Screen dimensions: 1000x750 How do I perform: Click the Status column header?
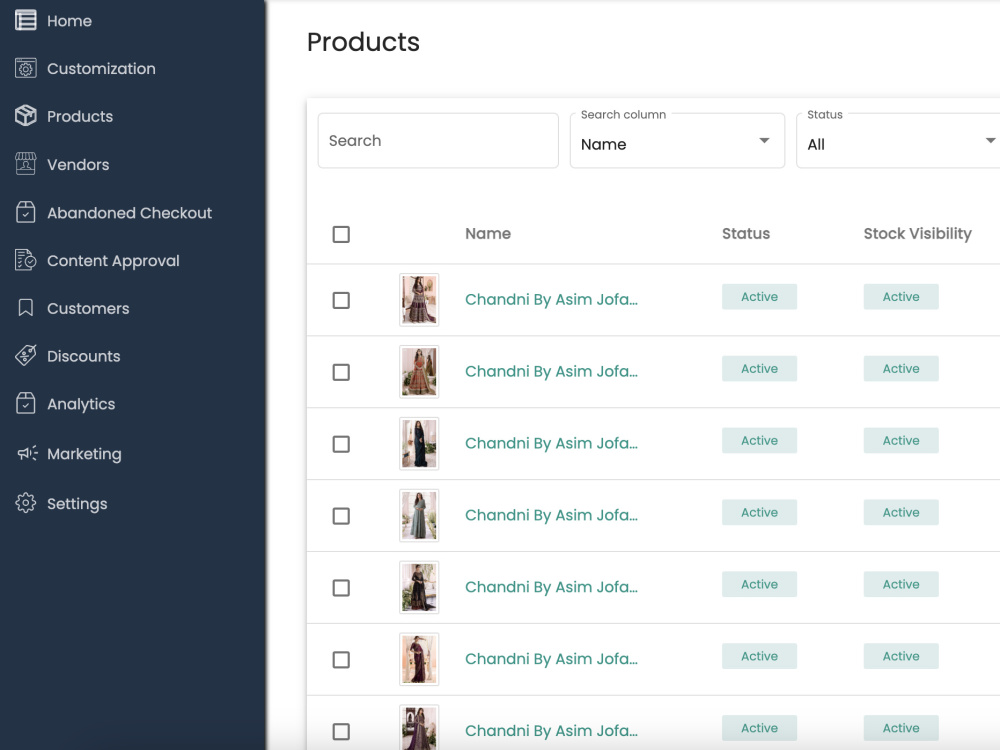[x=746, y=233]
